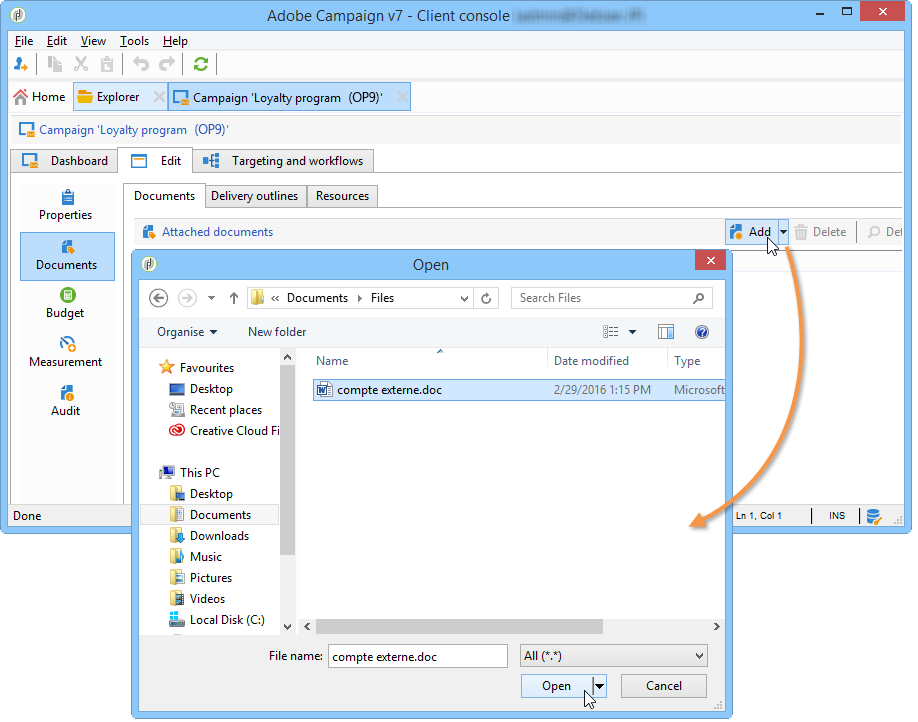Click the paste clipboard icon

pyautogui.click(x=107, y=64)
